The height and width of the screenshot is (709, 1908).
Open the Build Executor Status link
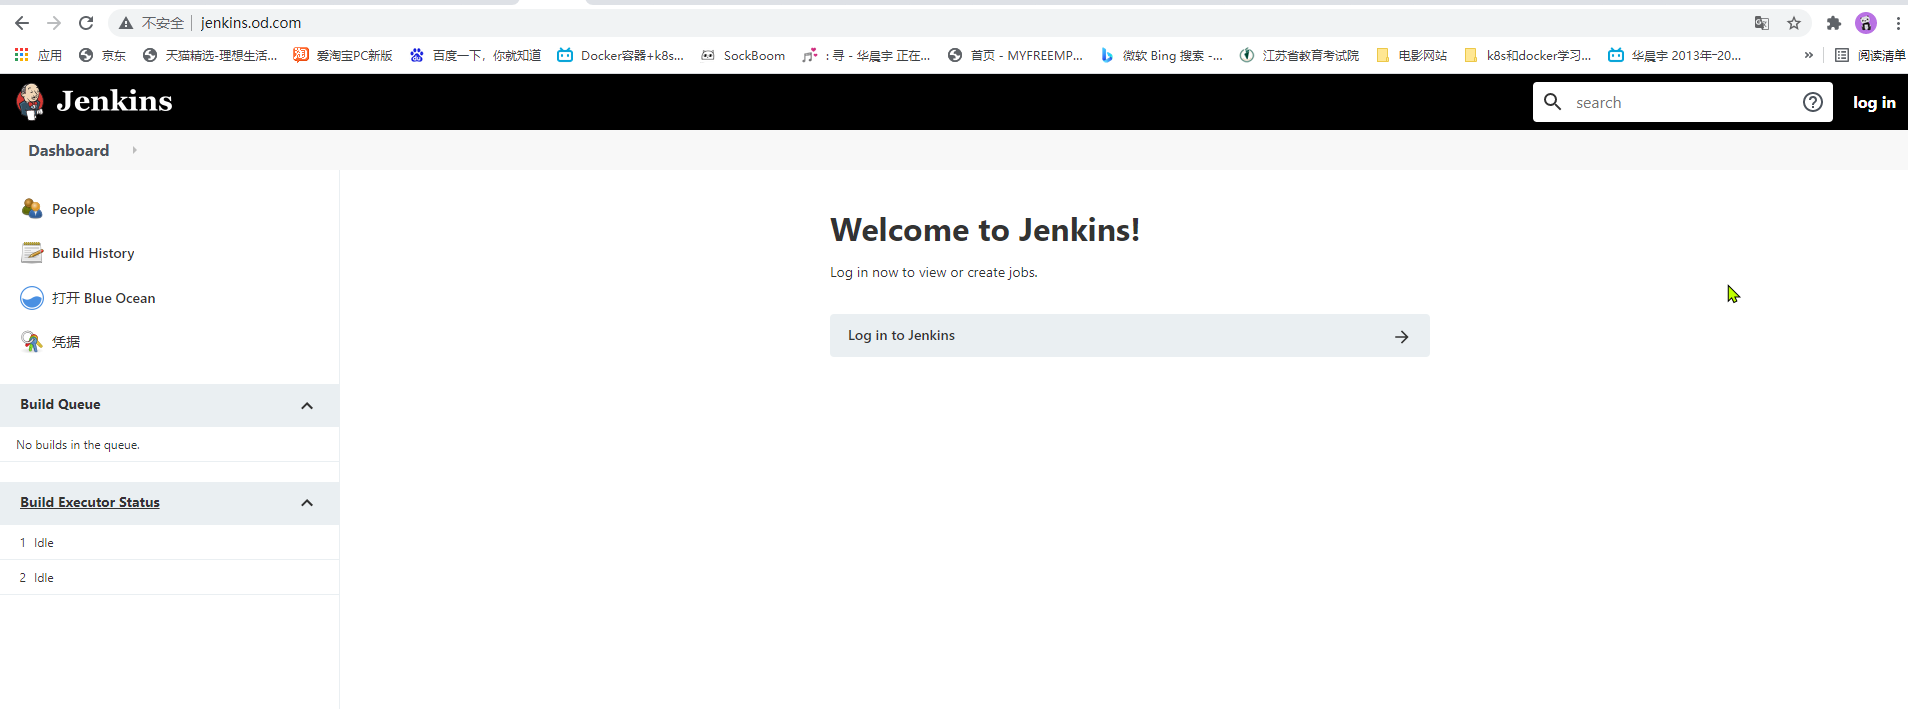[90, 502]
